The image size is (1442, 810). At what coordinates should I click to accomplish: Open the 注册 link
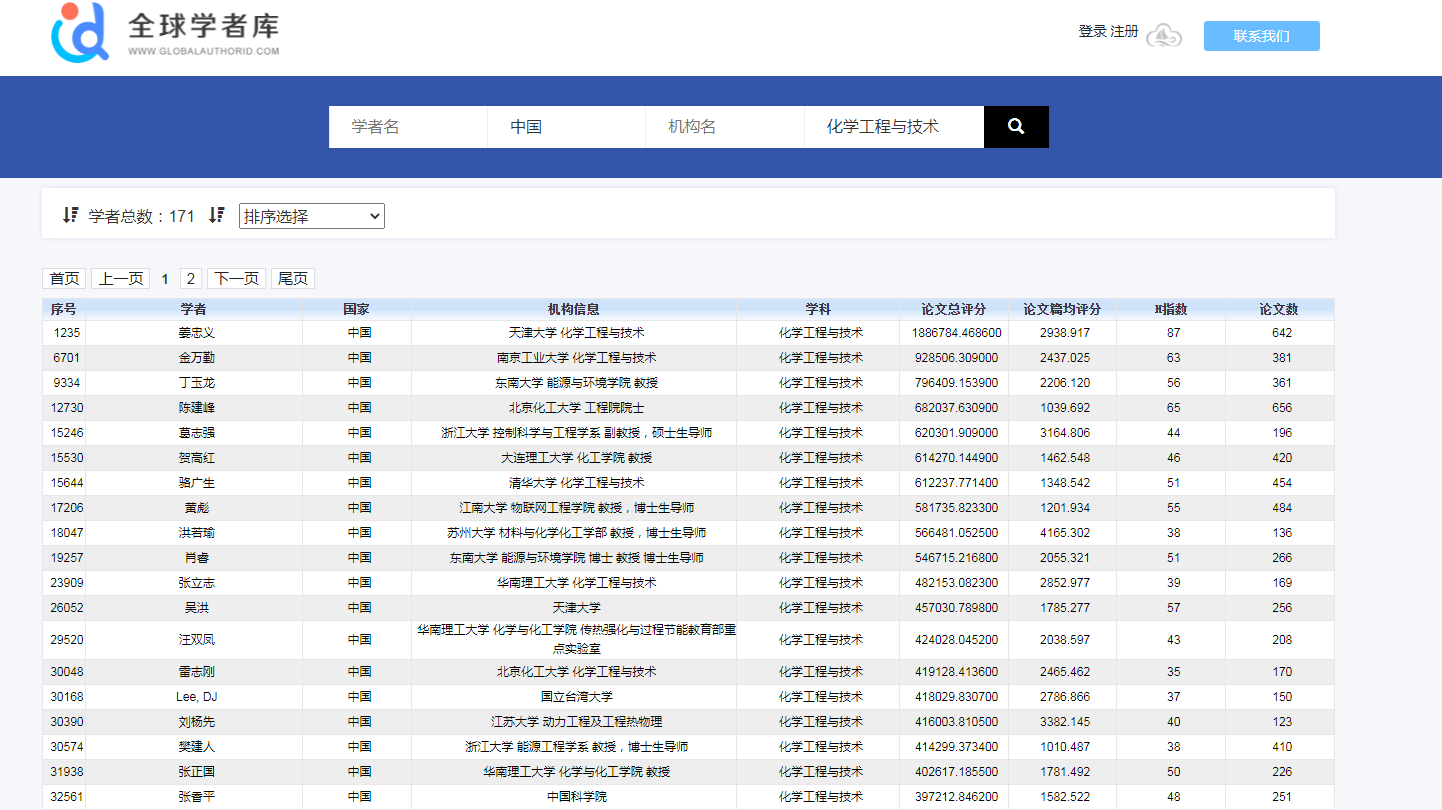[1124, 32]
